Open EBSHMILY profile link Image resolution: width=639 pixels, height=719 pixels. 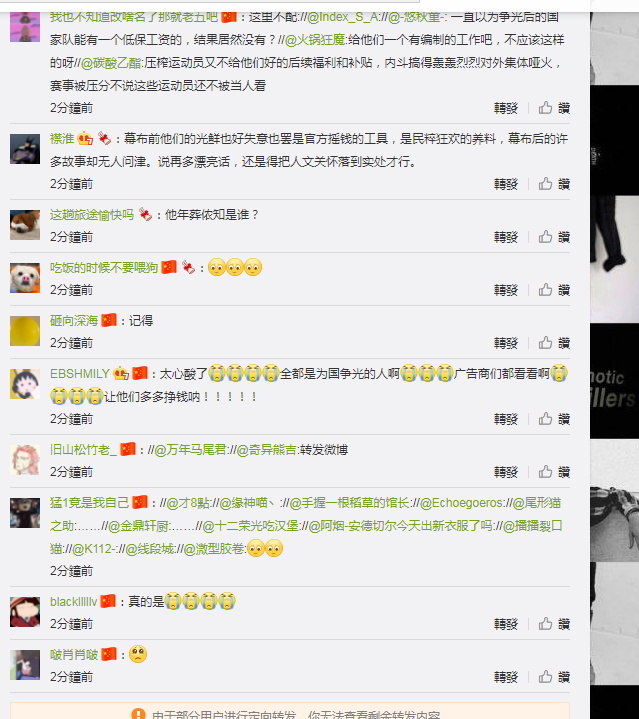(80, 374)
